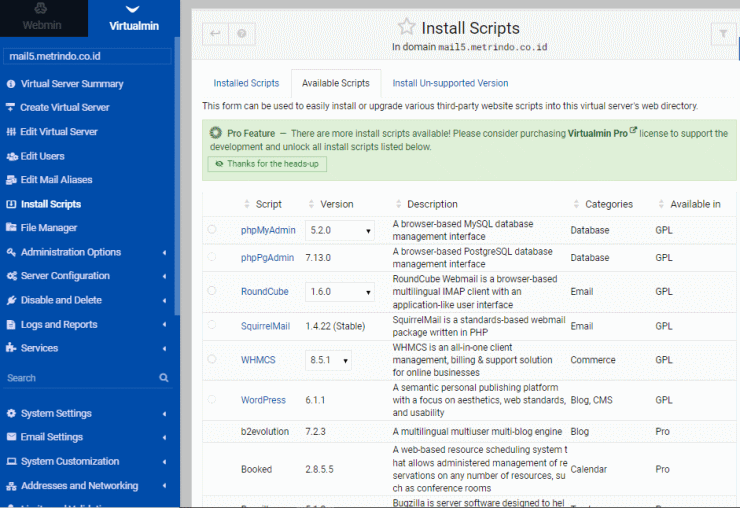Open the WordPress script link
This screenshot has width=740, height=508.
click(263, 400)
